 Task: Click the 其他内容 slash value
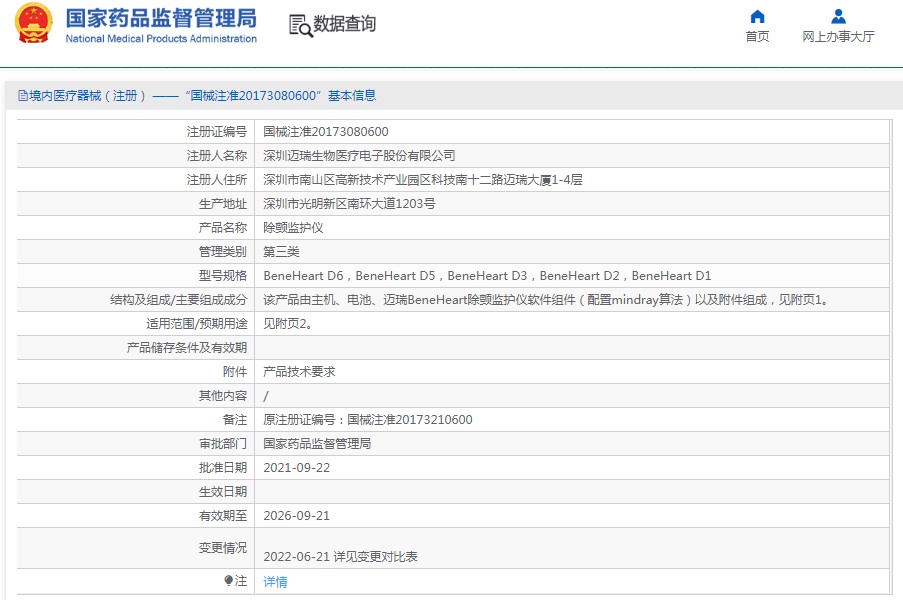tap(265, 396)
